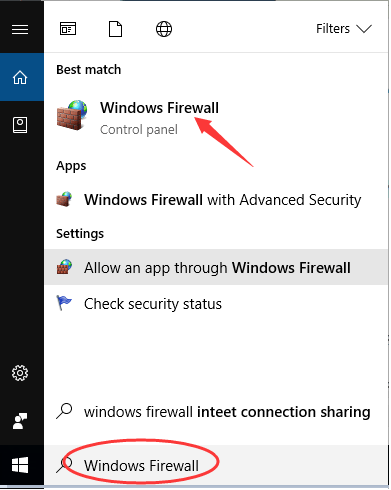Open Windows Firewall Control panel result
This screenshot has height=490, width=391.
click(x=216, y=118)
